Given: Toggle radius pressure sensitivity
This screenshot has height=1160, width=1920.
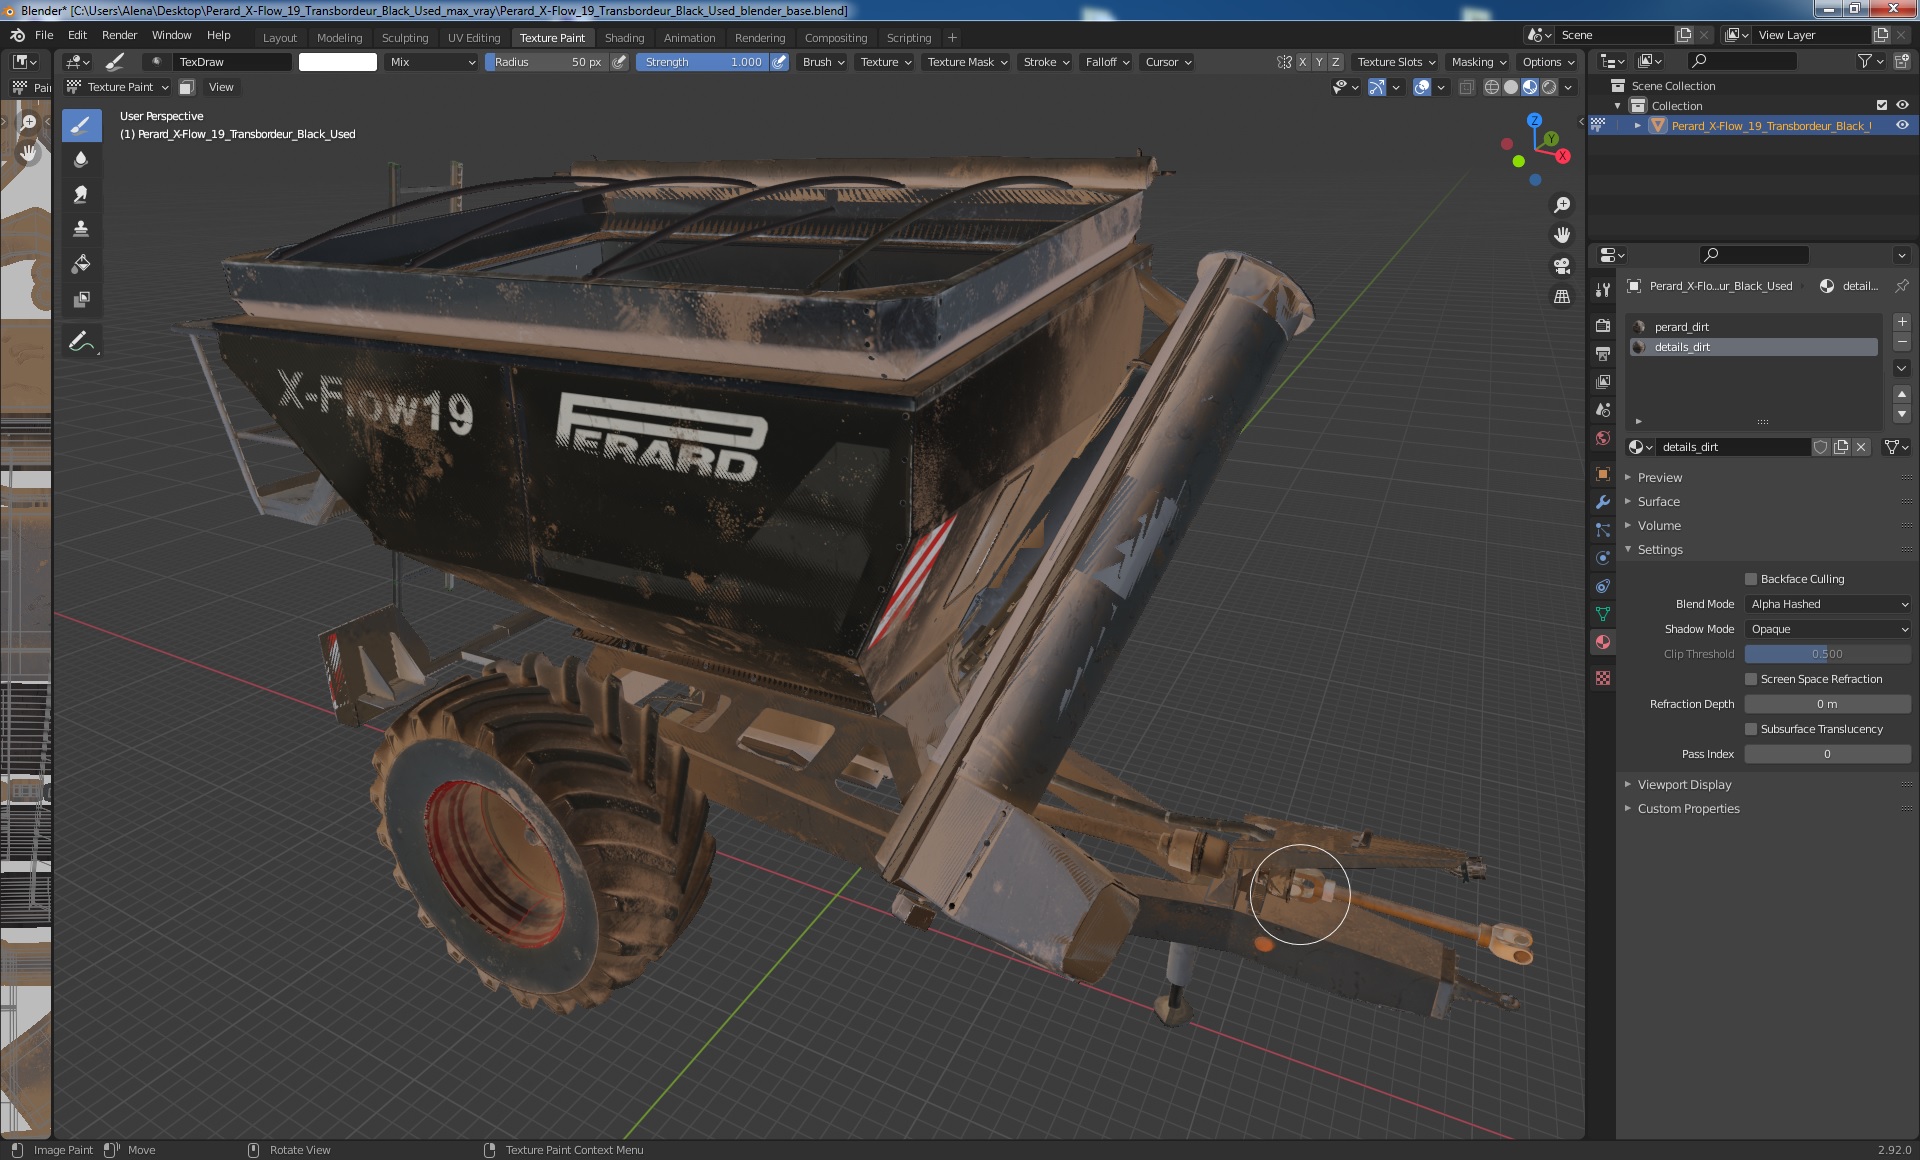Looking at the screenshot, I should click(x=620, y=62).
